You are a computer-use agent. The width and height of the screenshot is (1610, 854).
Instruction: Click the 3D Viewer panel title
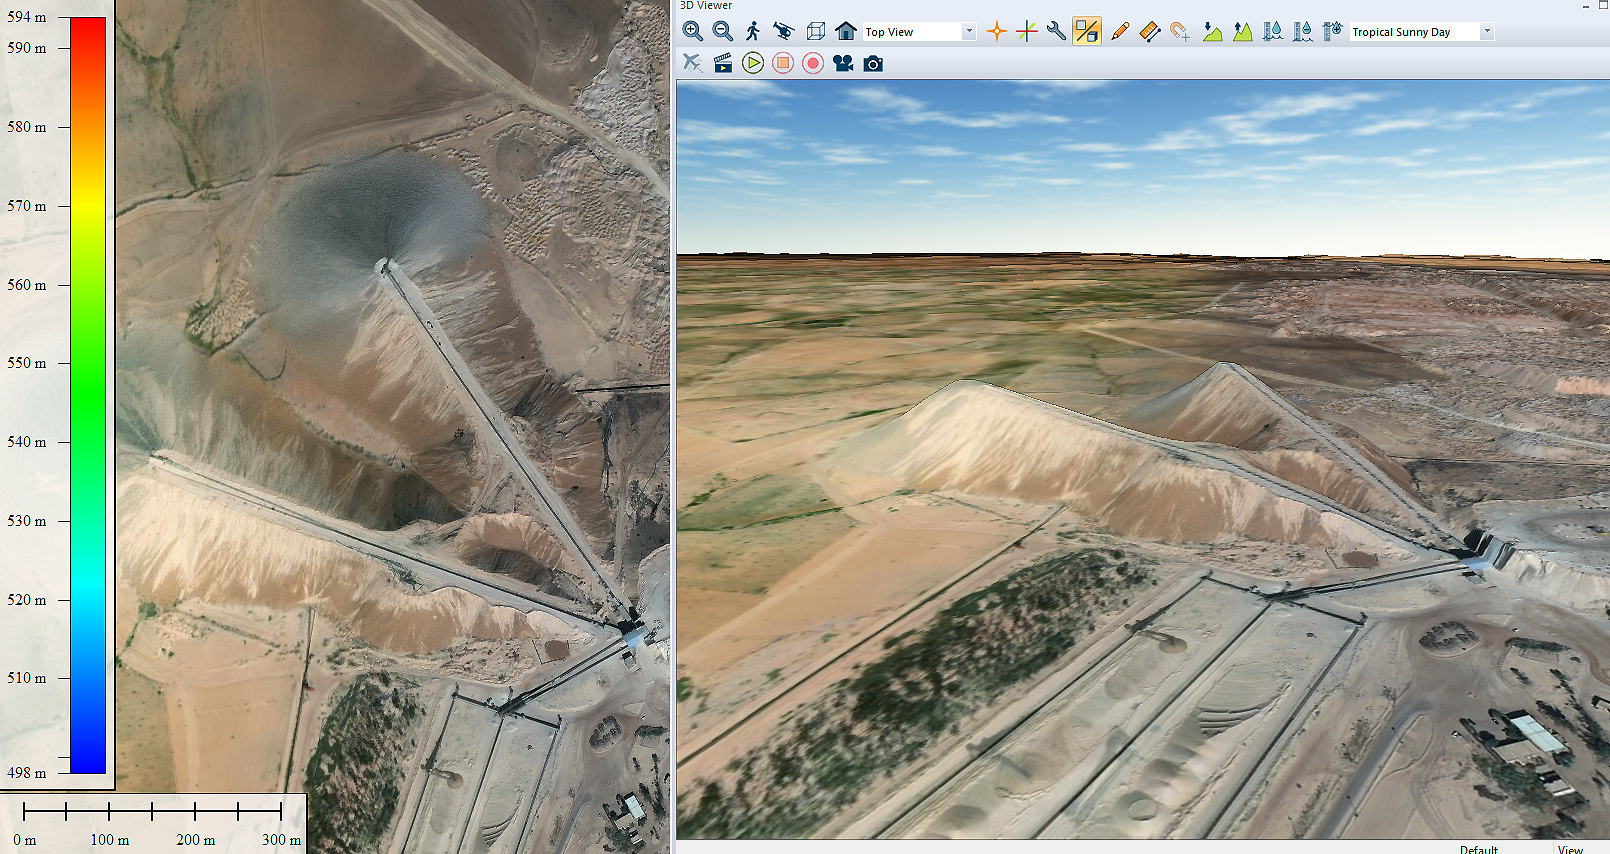706,6
